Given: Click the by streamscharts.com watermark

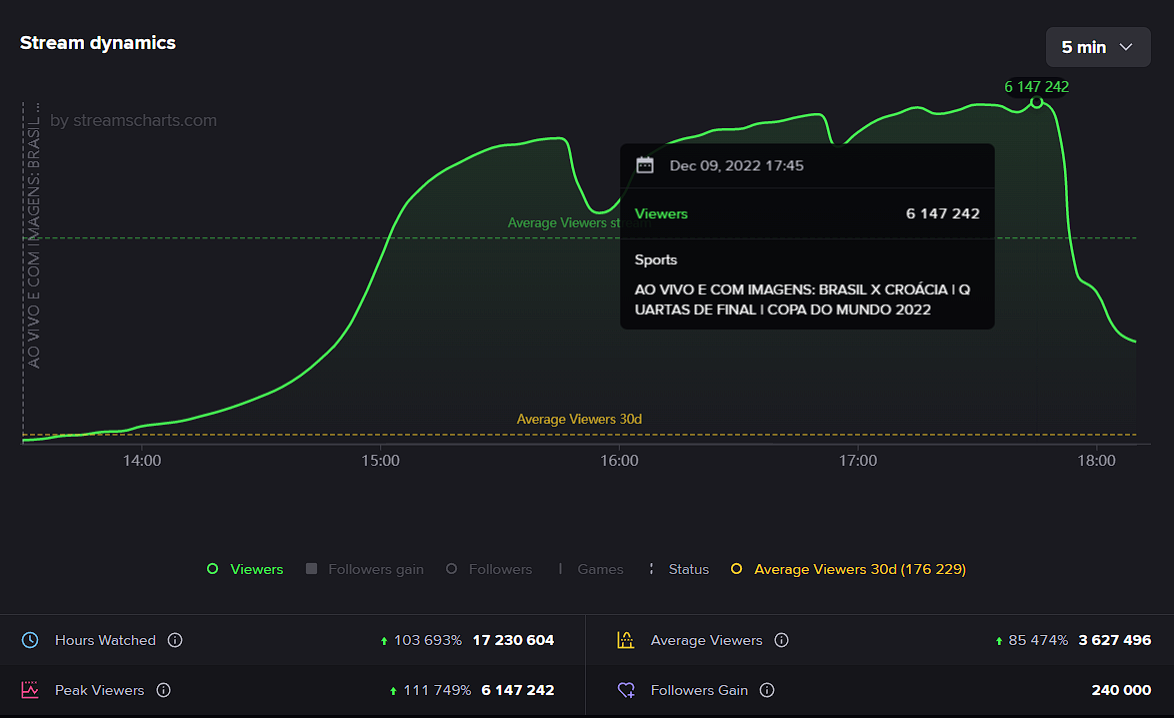Looking at the screenshot, I should (x=133, y=121).
